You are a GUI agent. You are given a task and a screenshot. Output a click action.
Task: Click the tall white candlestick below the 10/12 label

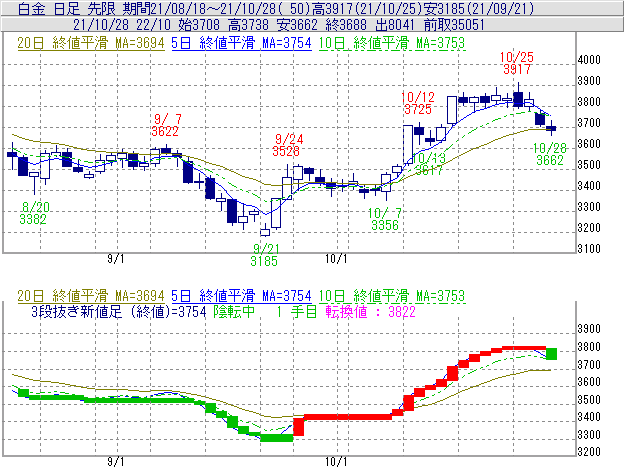tap(408, 144)
